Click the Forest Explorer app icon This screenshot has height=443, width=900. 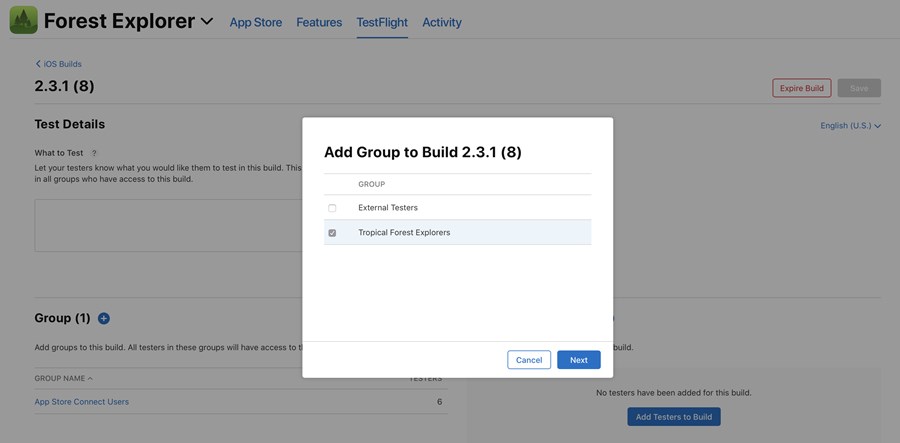pos(24,20)
